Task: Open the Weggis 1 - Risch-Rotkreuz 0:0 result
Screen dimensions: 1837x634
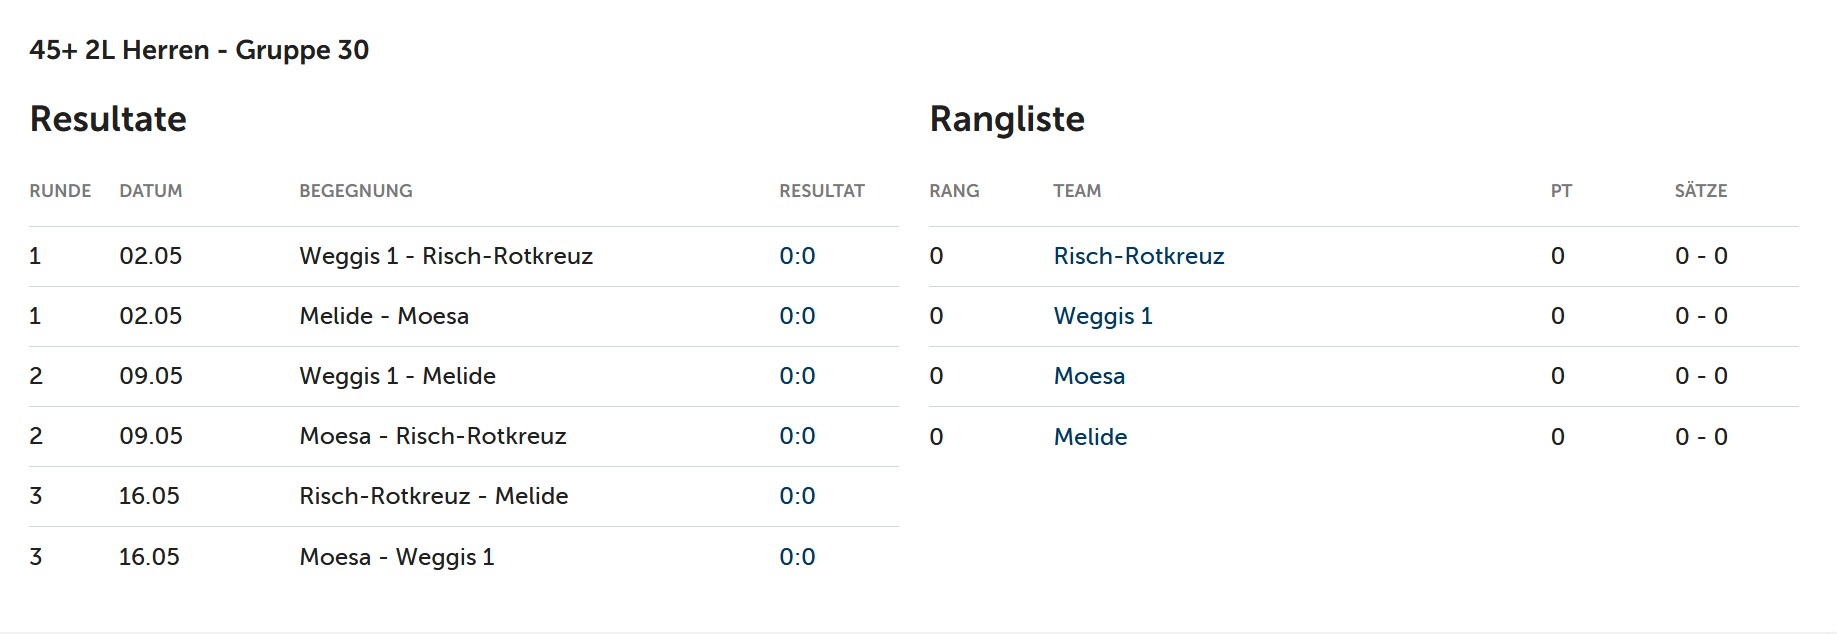Action: [x=797, y=256]
